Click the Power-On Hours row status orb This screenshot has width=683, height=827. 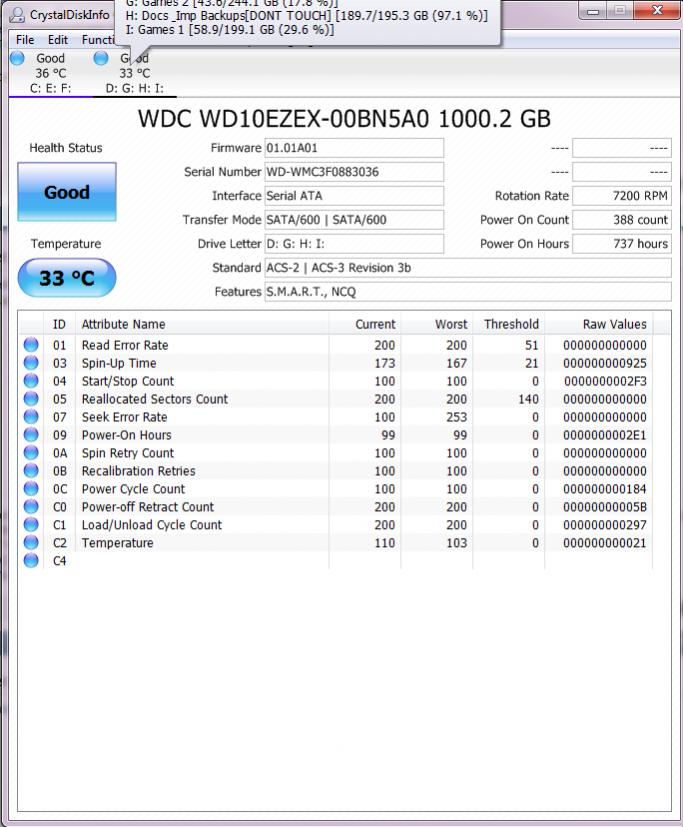(31, 435)
